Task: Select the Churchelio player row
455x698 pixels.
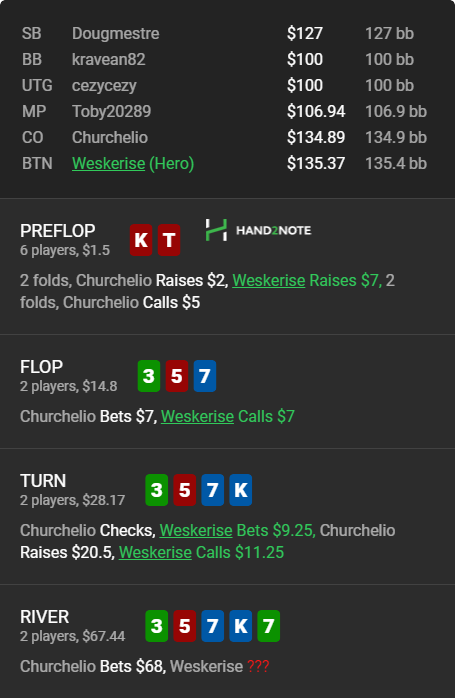Action: click(224, 138)
